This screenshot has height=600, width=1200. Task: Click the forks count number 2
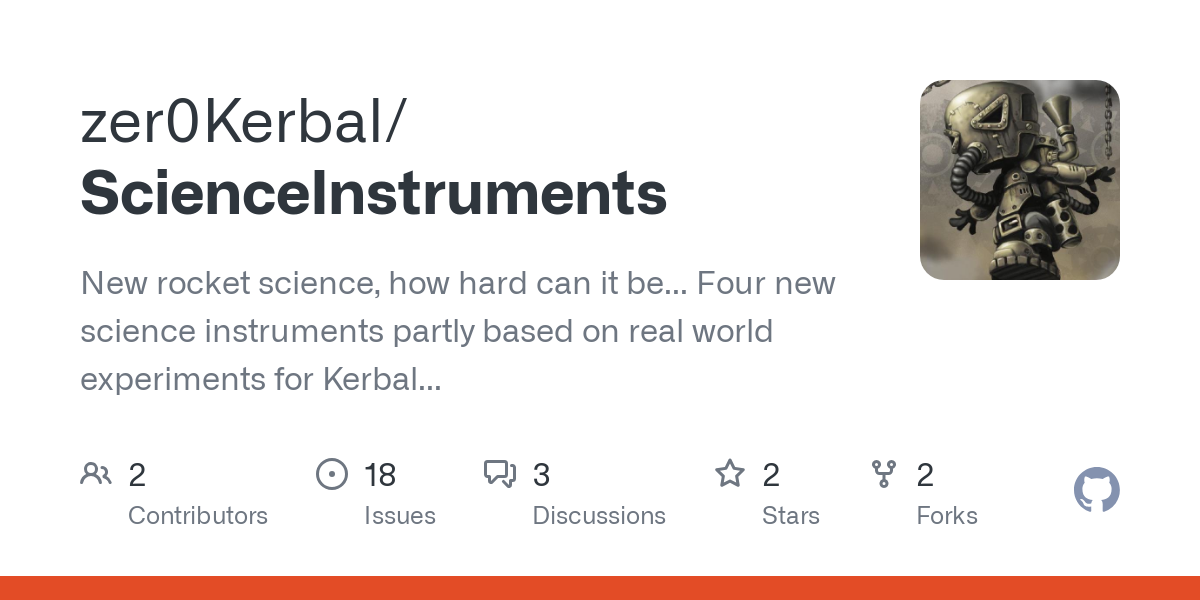tap(925, 475)
